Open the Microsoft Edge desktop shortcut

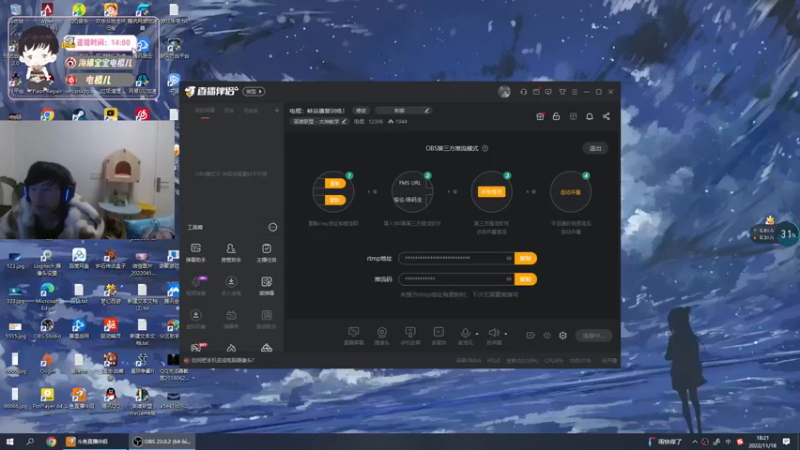tap(47, 295)
